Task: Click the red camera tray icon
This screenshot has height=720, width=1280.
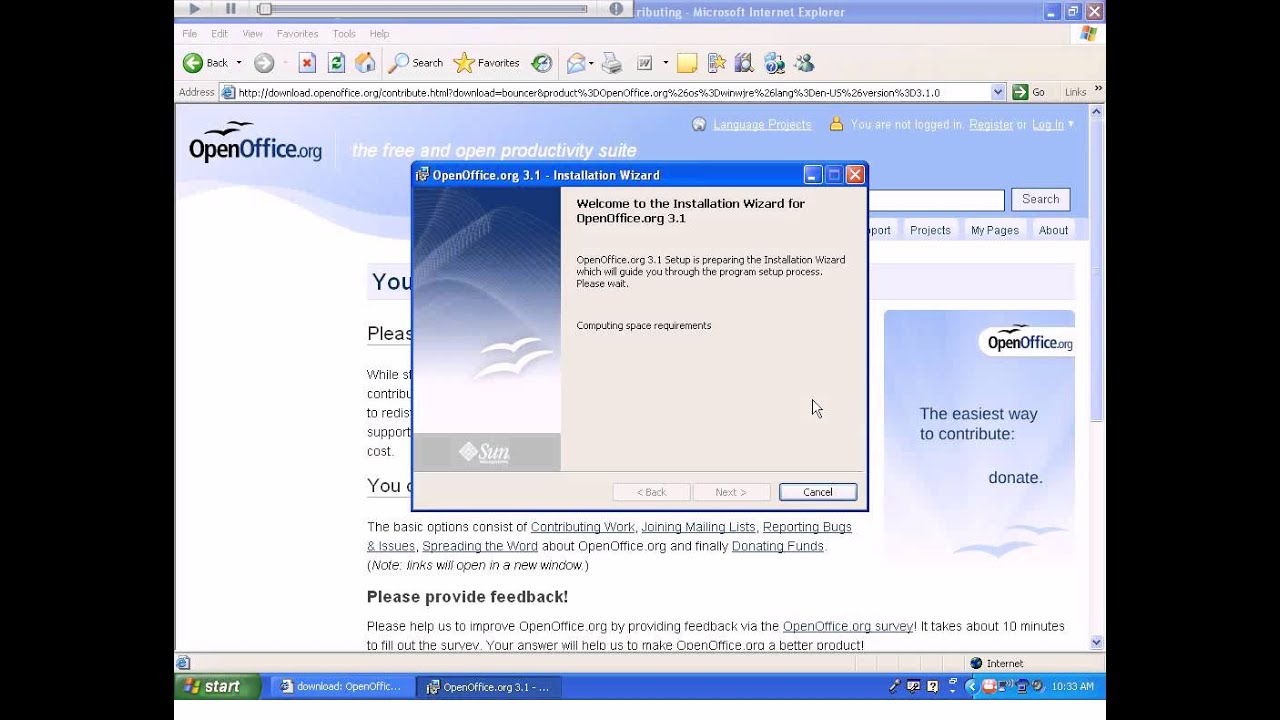Action: pyautogui.click(x=989, y=686)
